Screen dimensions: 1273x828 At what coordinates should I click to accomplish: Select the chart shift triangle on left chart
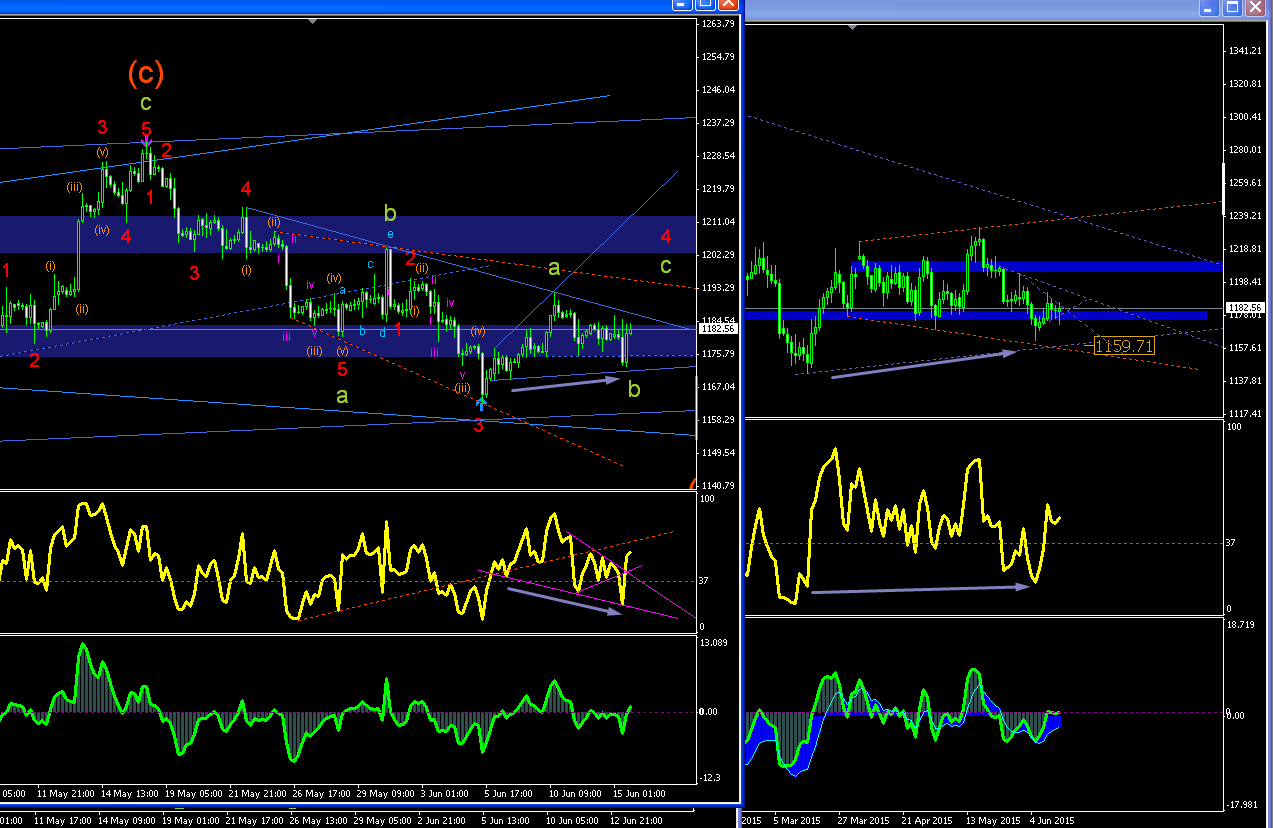pos(314,20)
